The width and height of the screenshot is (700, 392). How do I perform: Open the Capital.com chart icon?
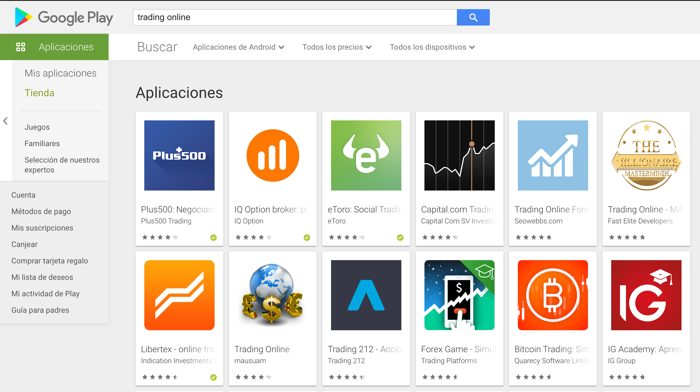pos(459,155)
